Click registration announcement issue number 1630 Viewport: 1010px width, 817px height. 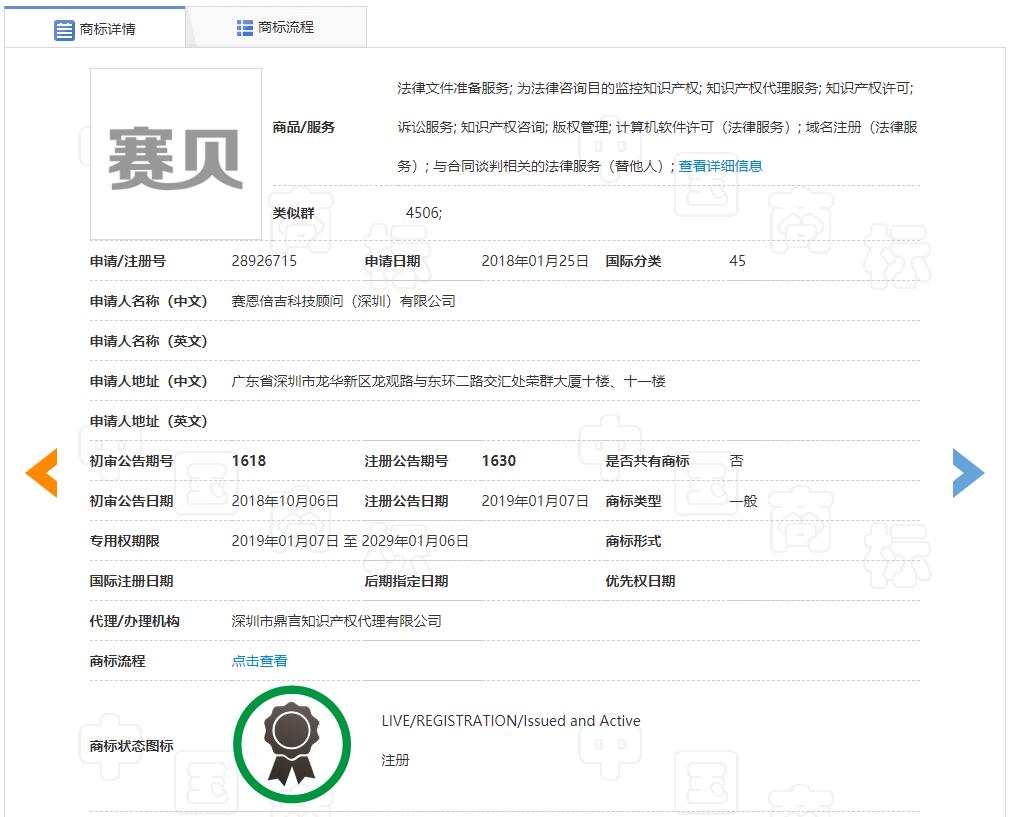499,461
